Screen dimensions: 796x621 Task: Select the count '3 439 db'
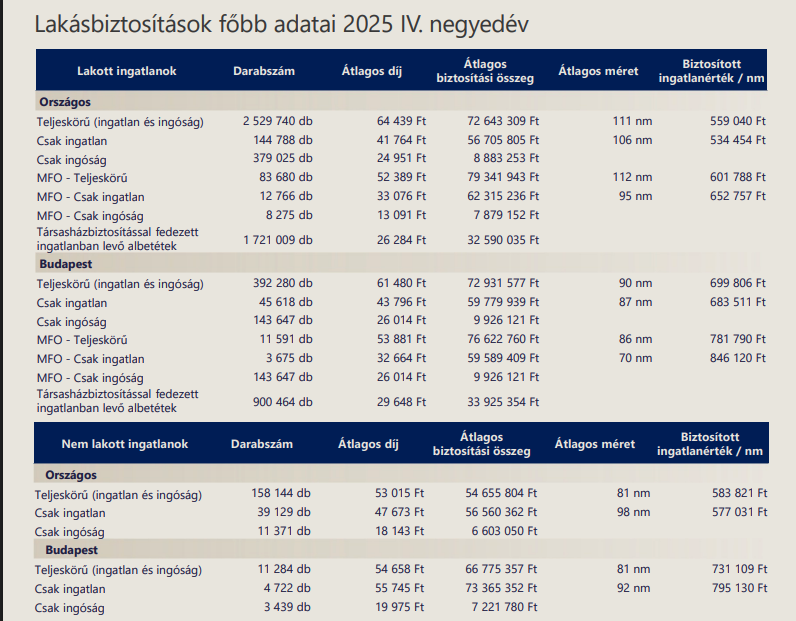tap(287, 607)
